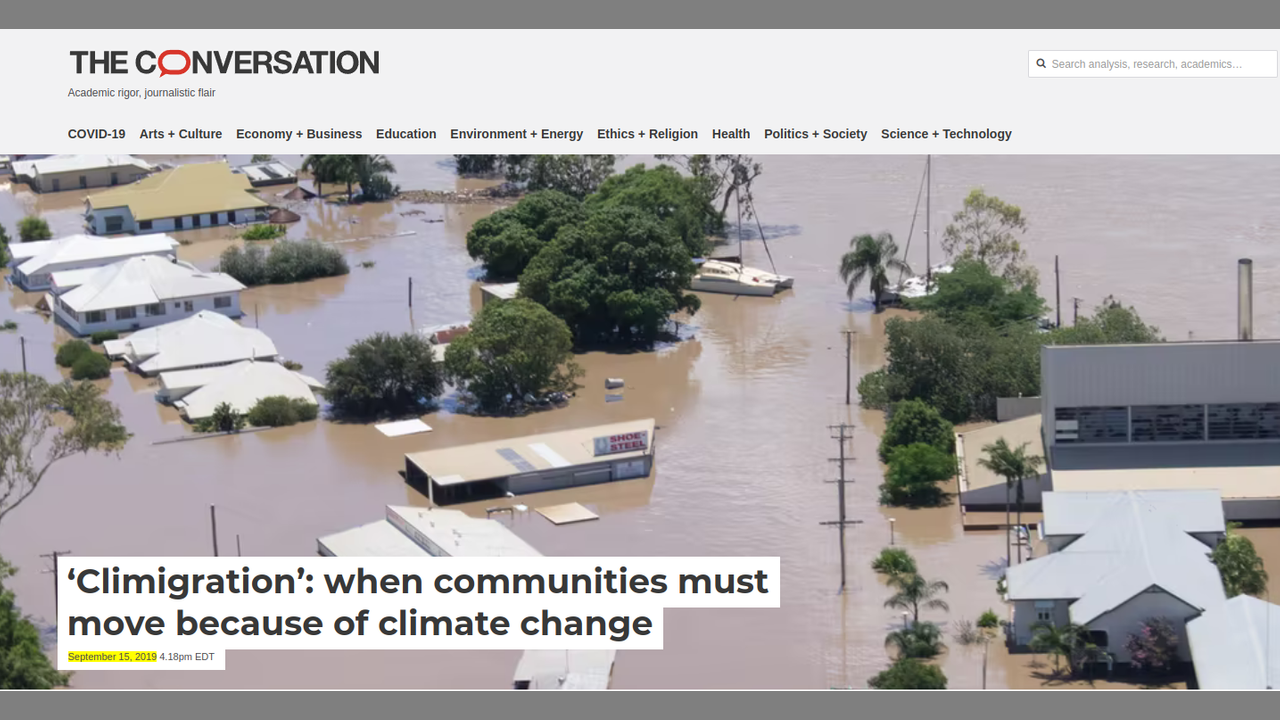Click the 'Climigration' article headline
Screen dimensions: 1280x720
417,602
